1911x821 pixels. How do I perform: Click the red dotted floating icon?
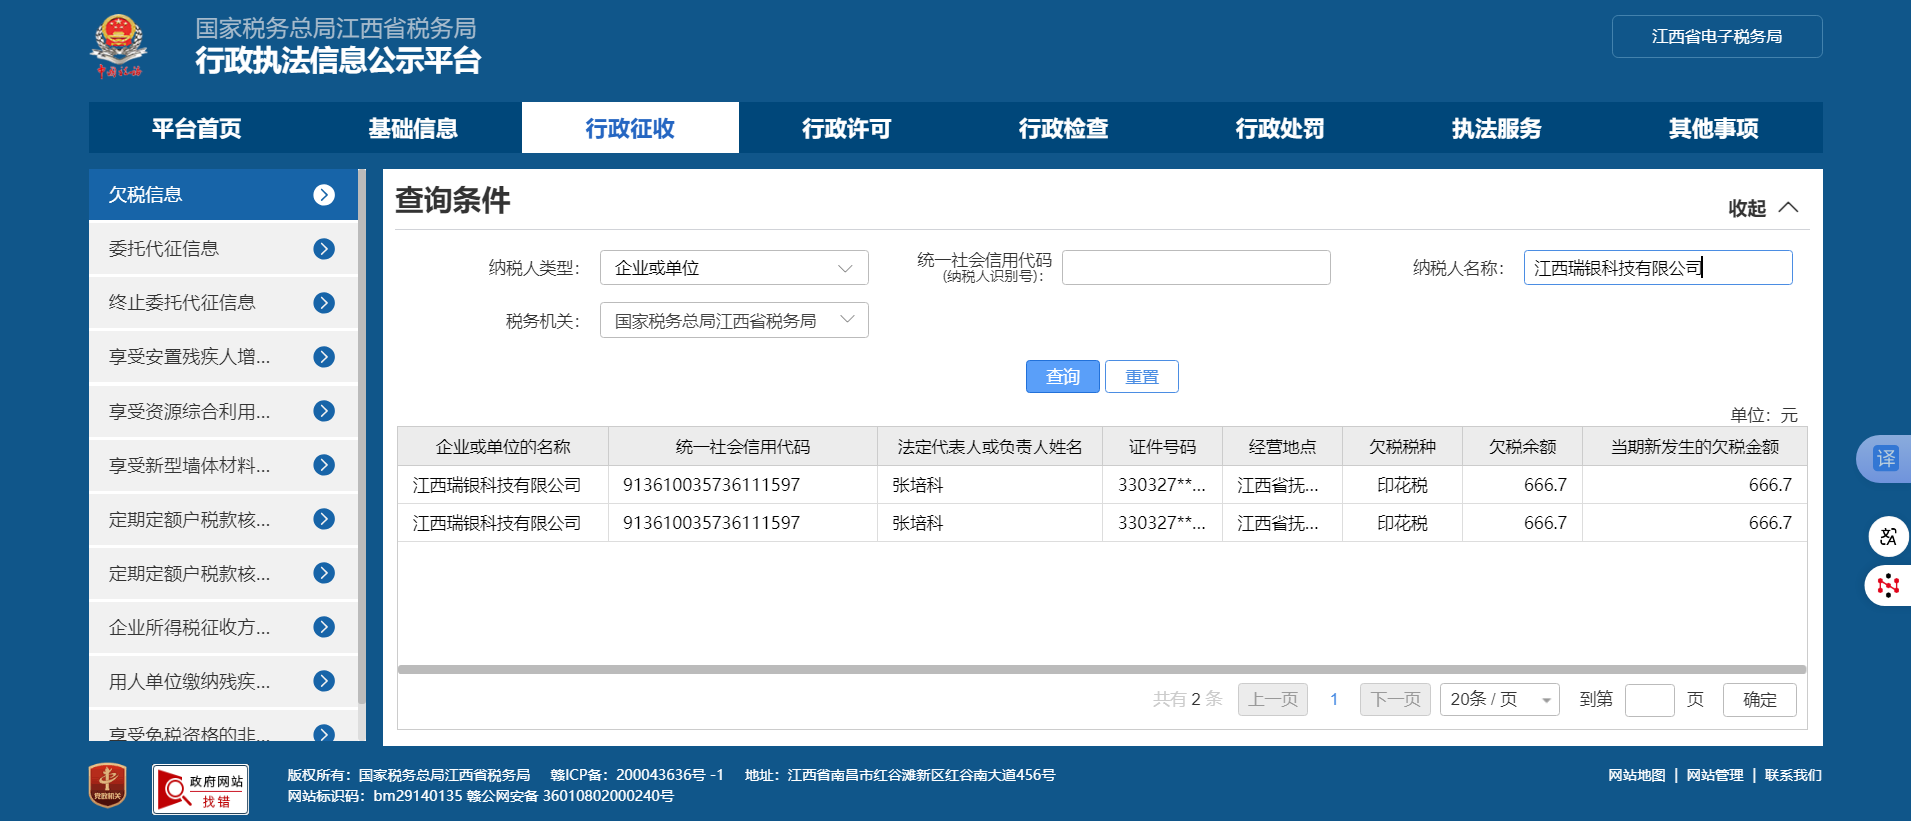1888,585
